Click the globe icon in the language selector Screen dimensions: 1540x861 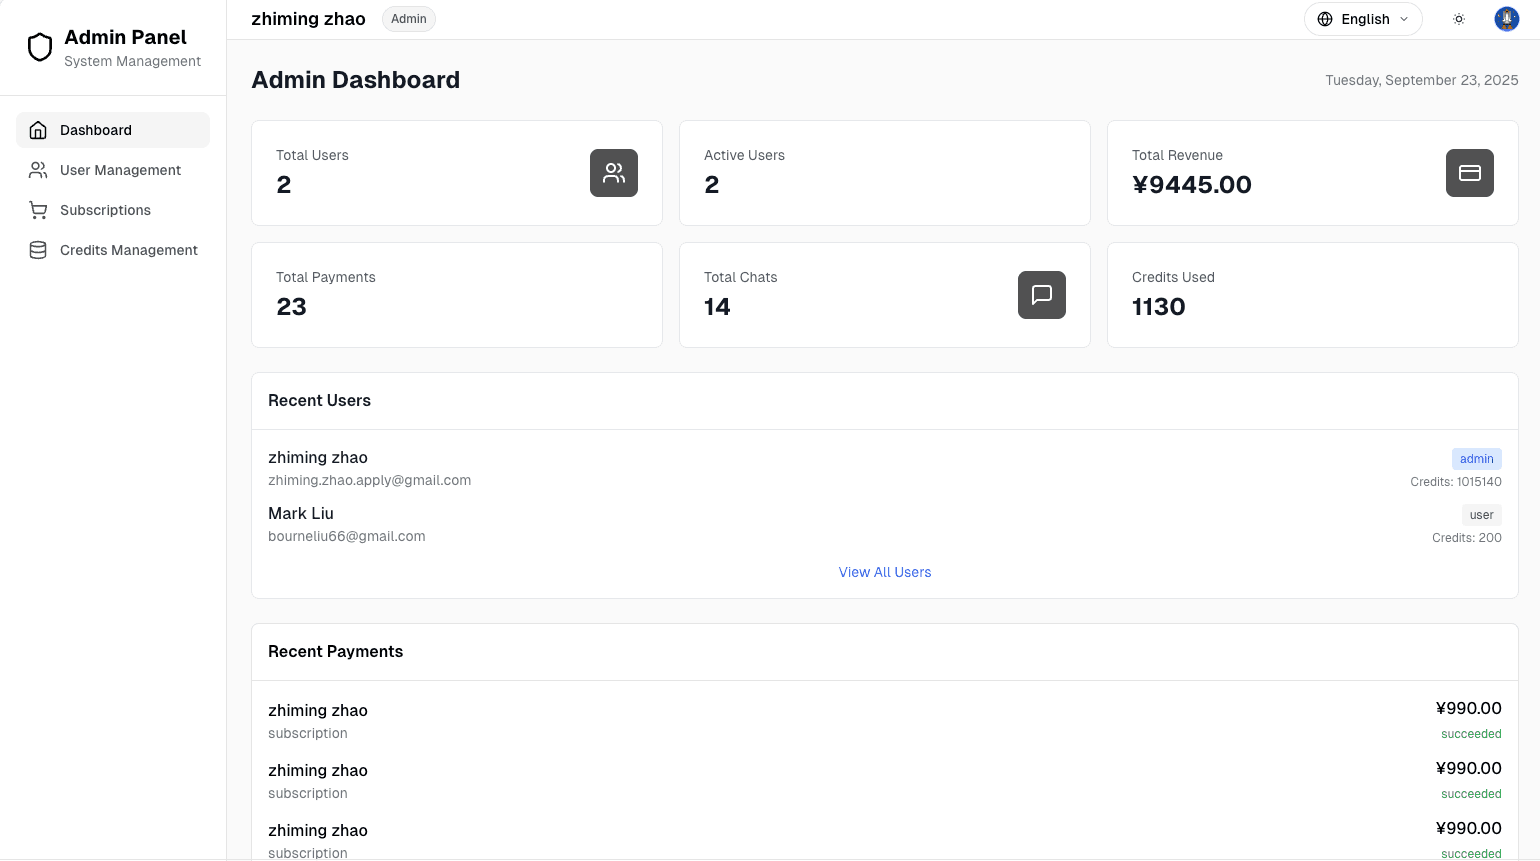[x=1324, y=18]
